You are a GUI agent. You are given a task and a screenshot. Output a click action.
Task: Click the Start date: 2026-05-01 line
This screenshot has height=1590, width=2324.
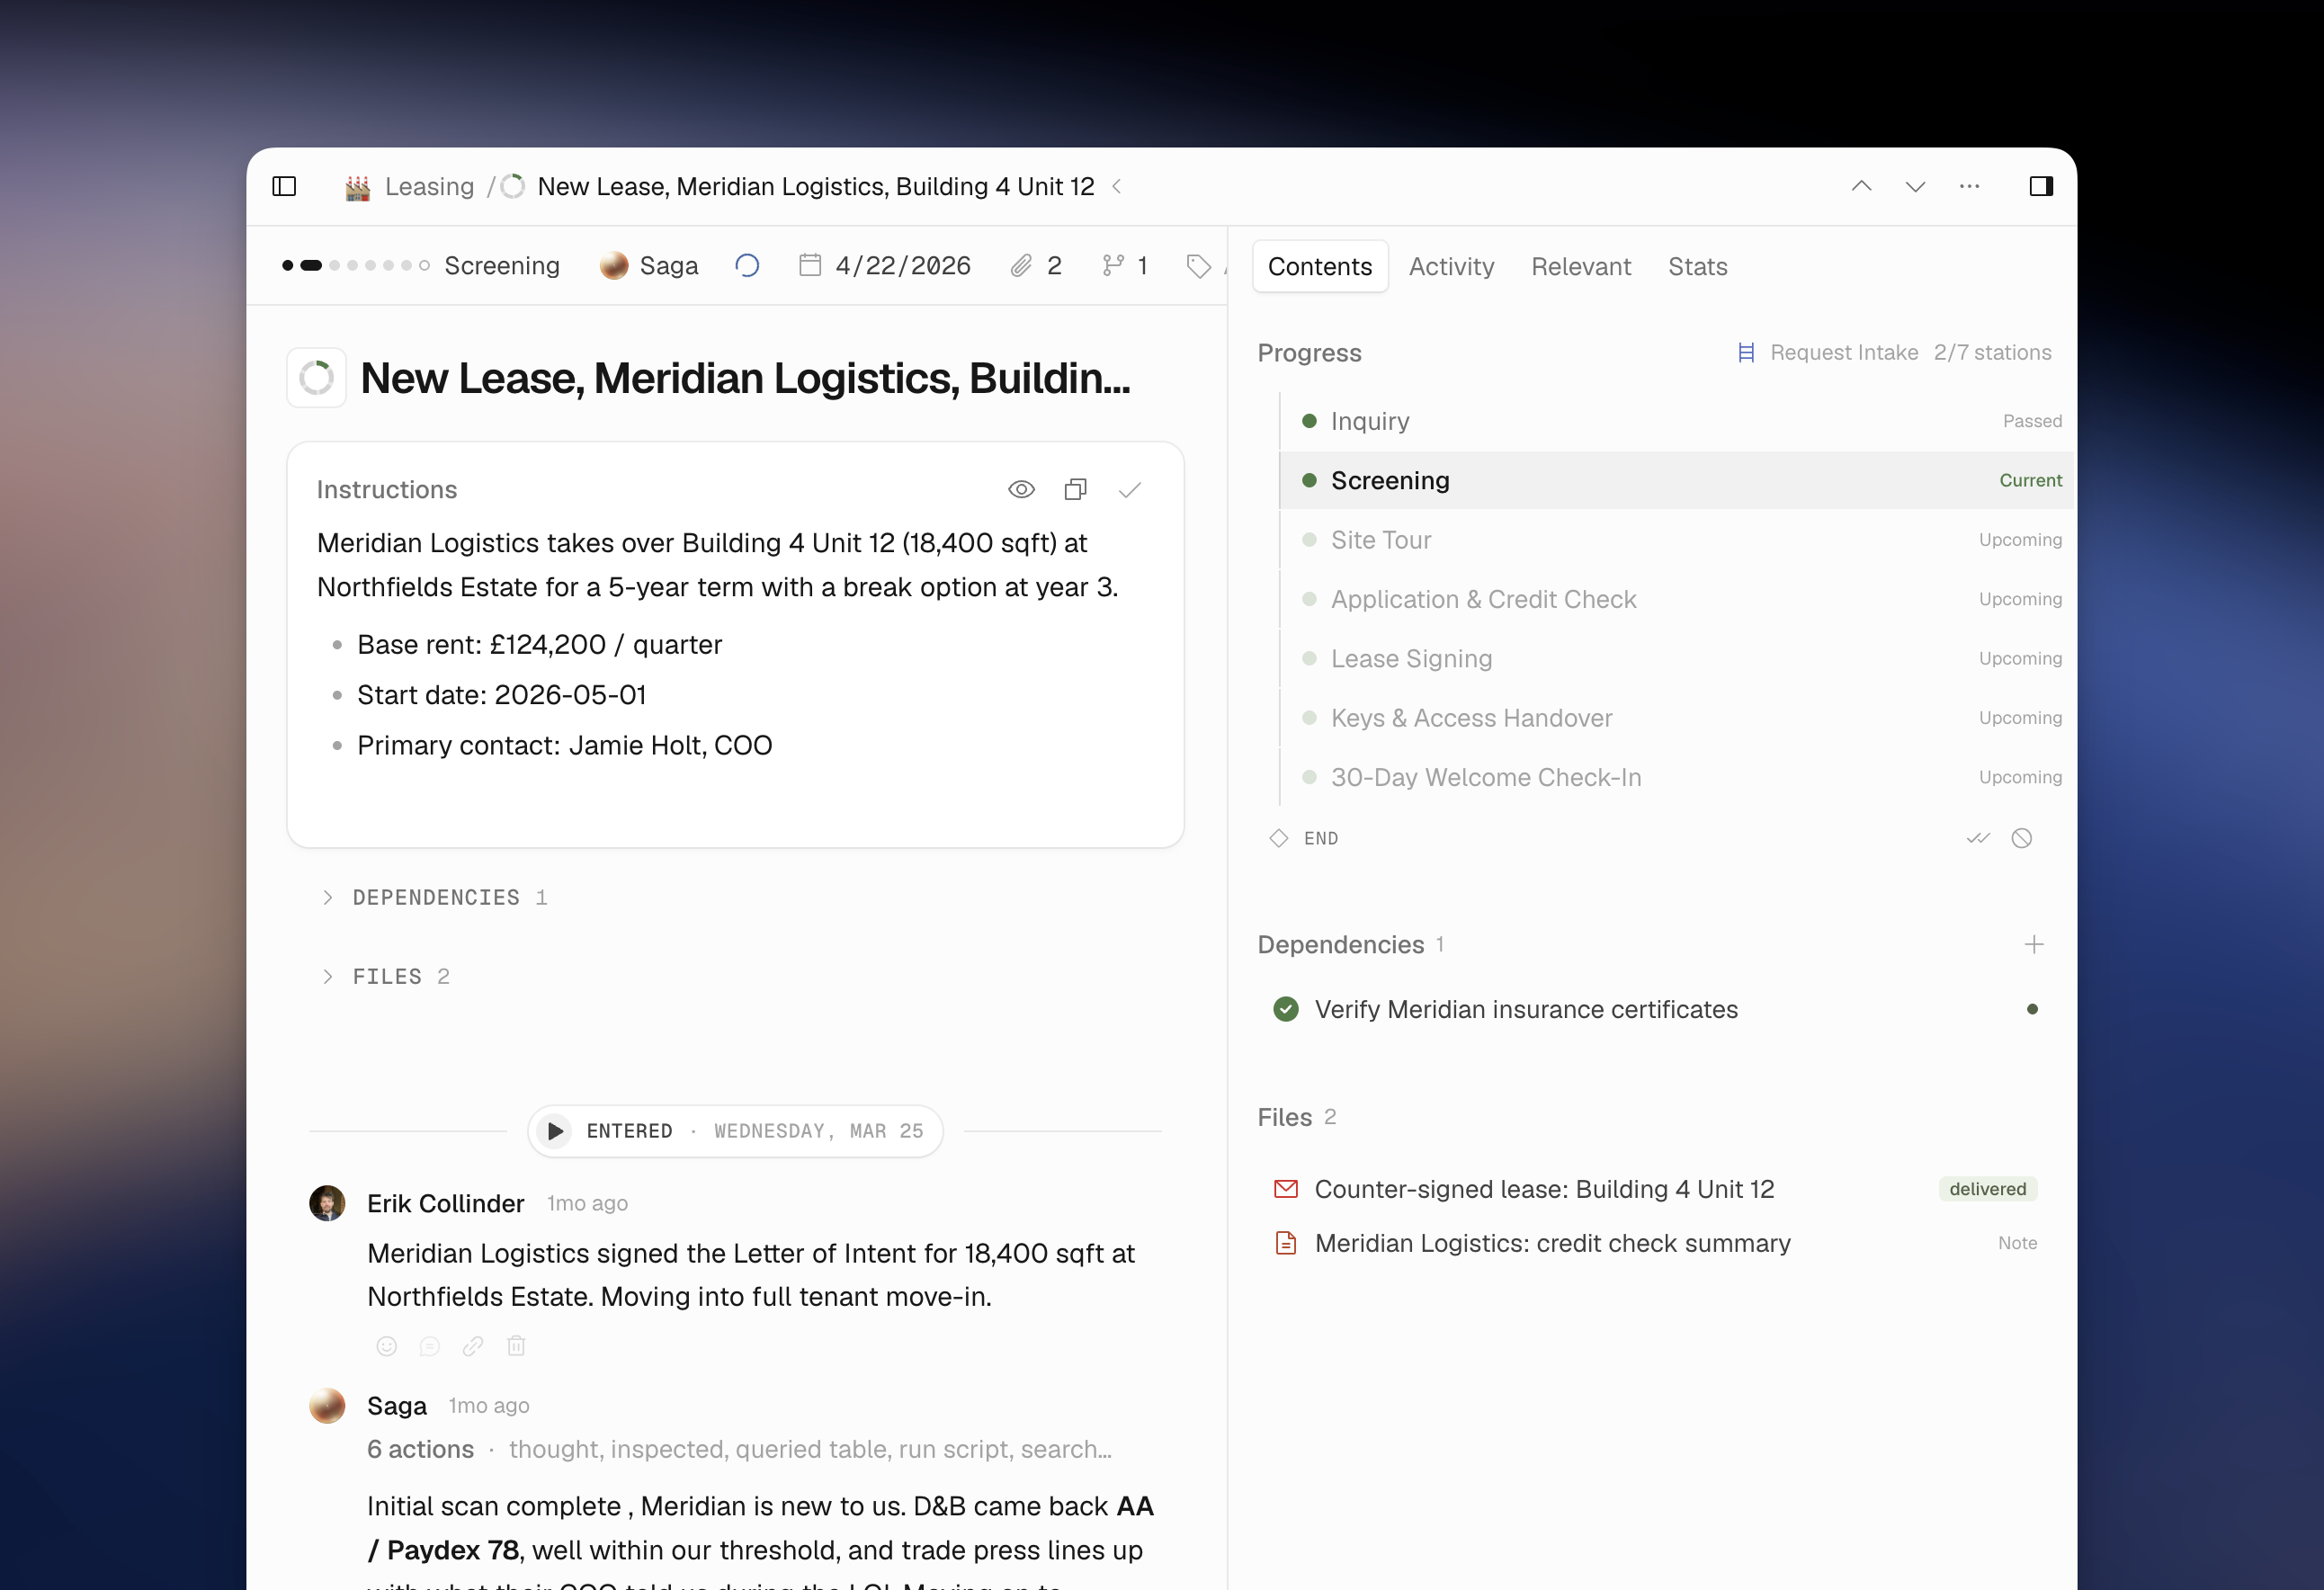[501, 695]
